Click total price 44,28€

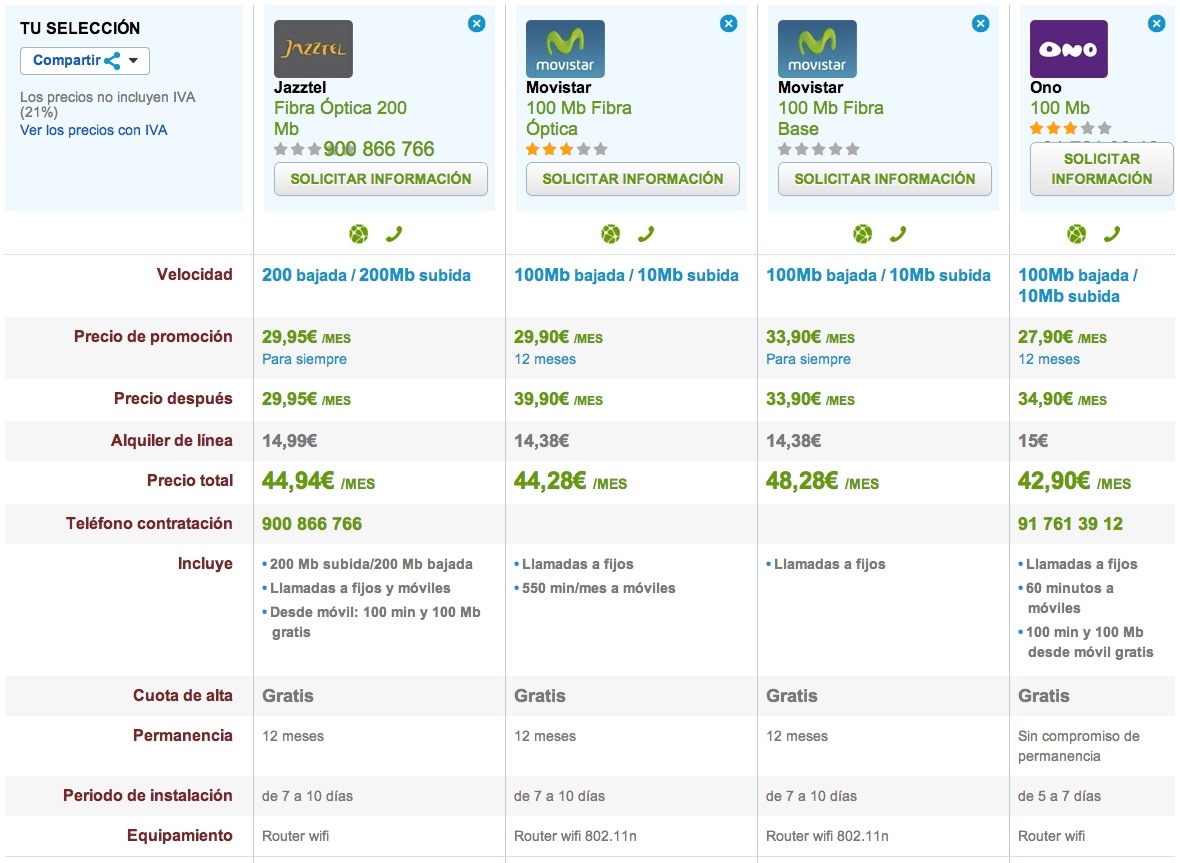570,481
